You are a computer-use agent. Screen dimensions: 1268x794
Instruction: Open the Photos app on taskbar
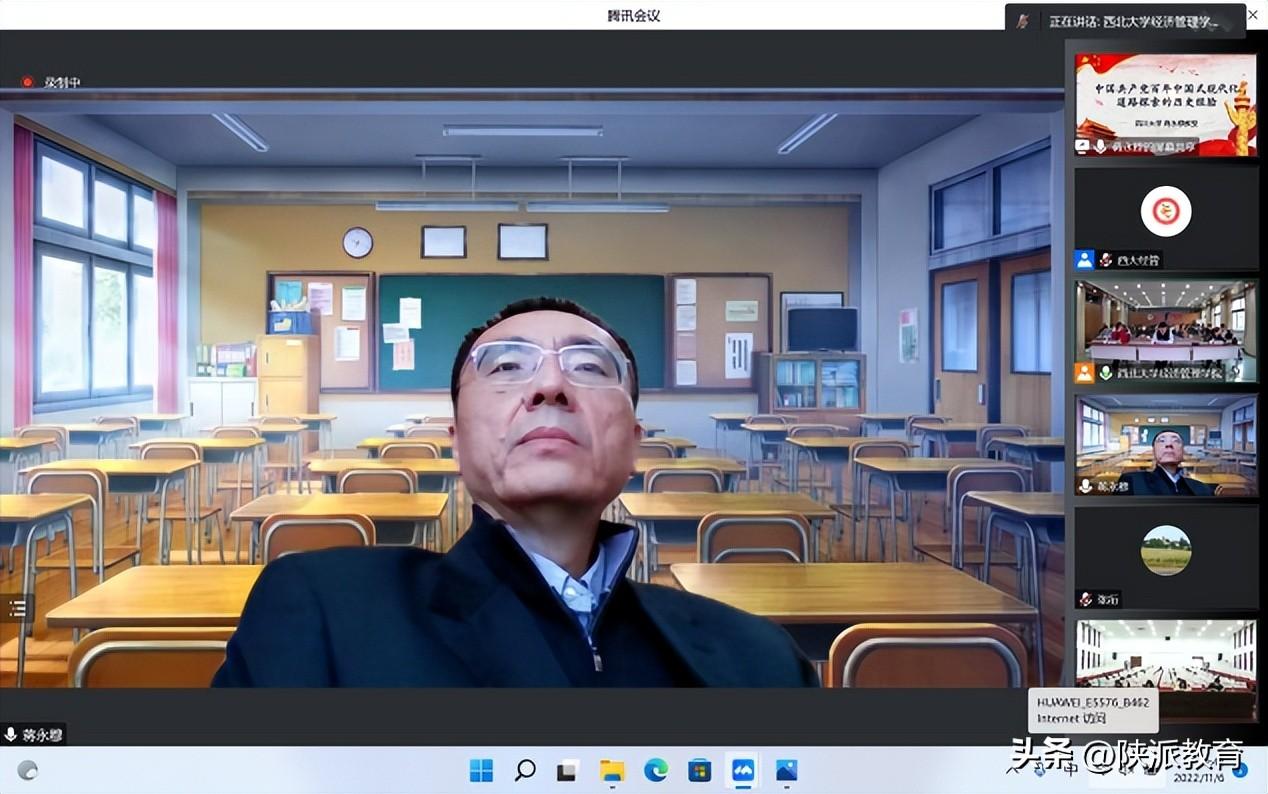(x=786, y=770)
